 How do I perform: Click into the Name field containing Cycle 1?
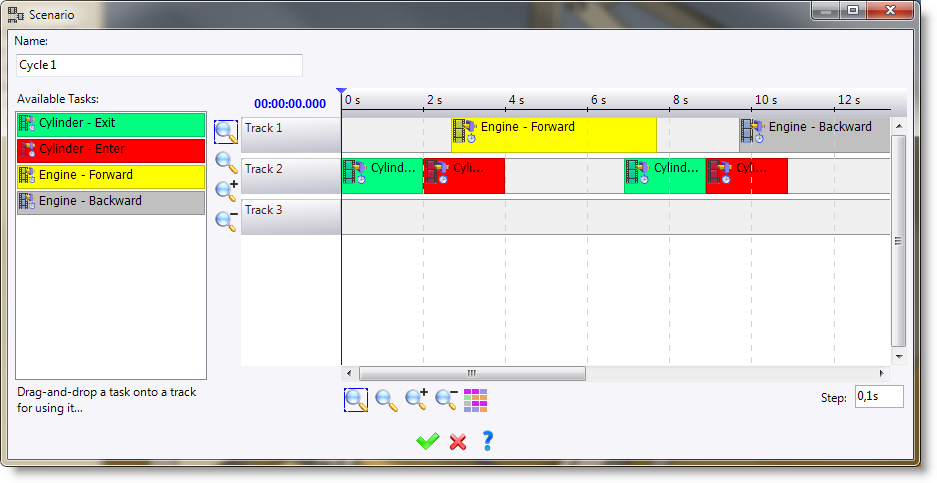160,65
